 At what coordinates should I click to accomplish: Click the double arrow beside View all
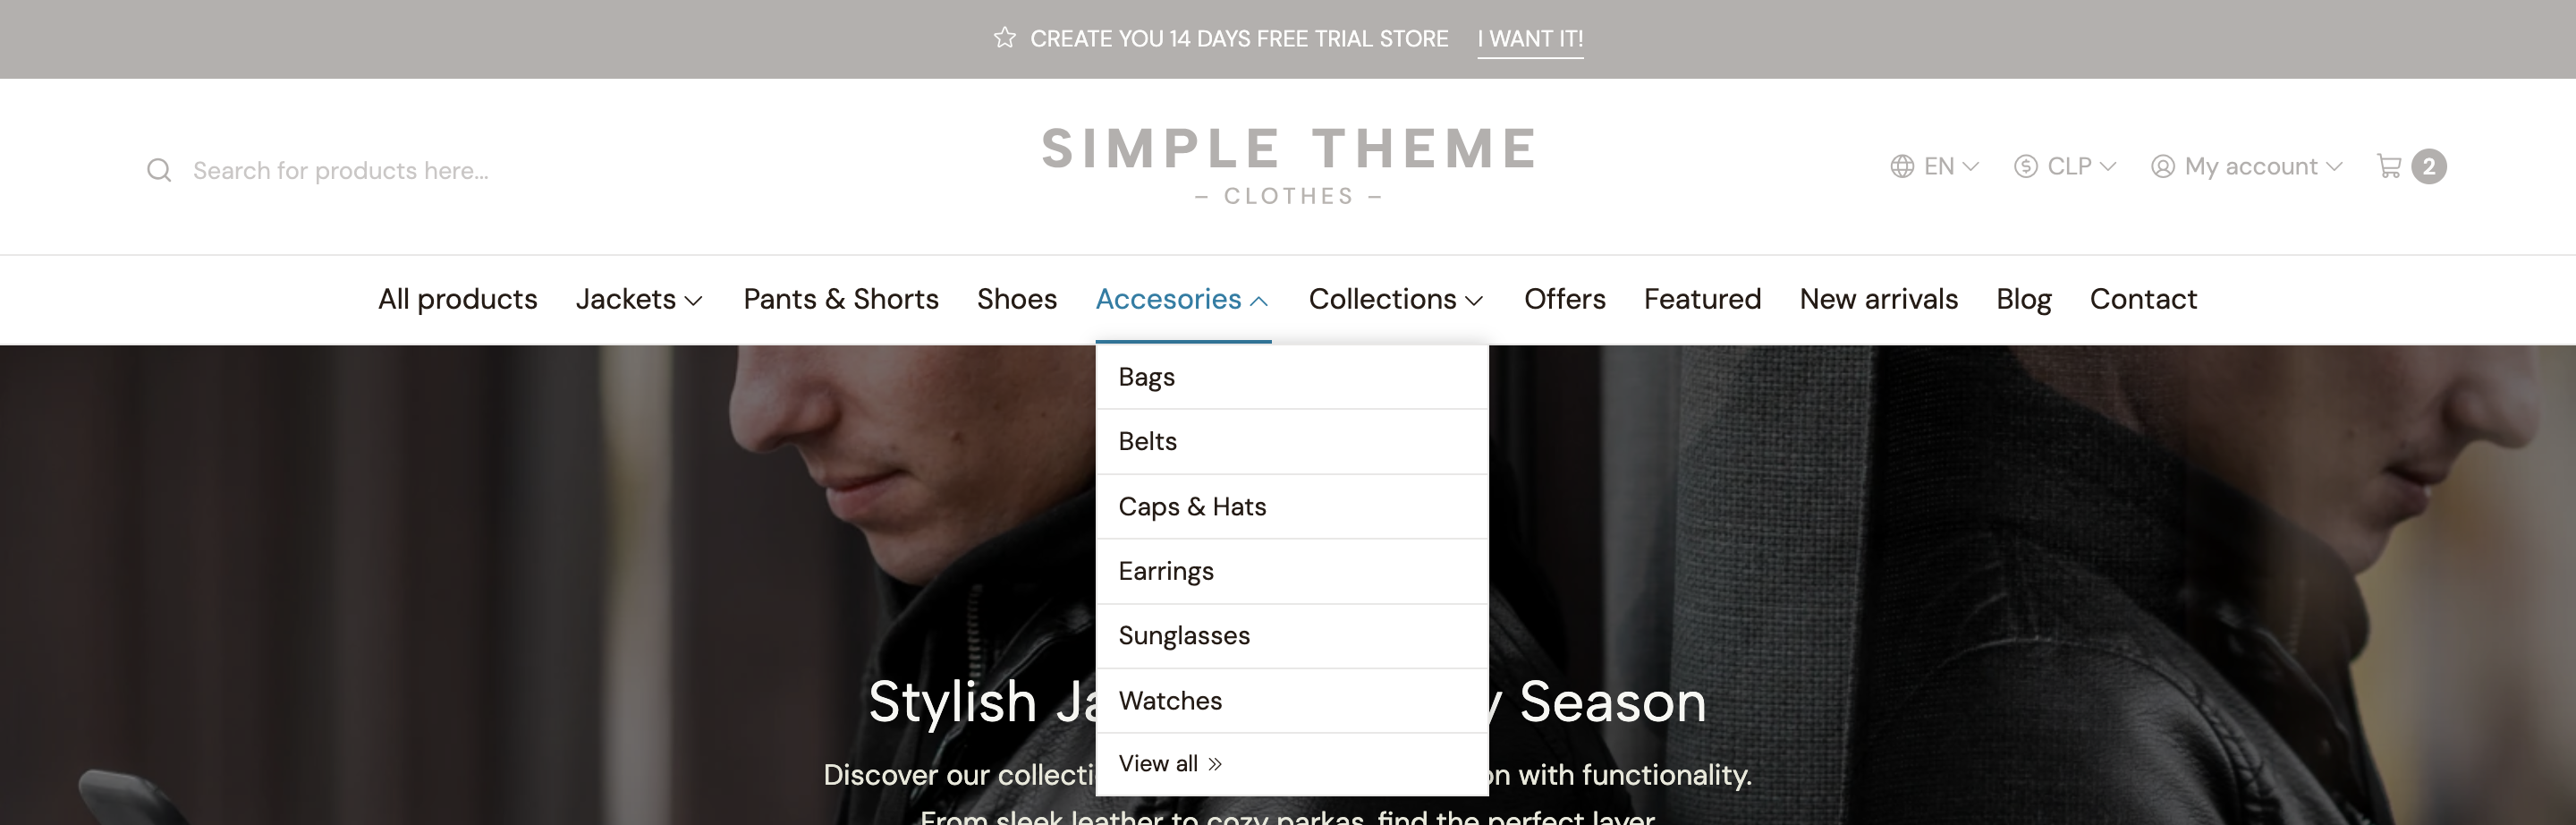click(1215, 764)
